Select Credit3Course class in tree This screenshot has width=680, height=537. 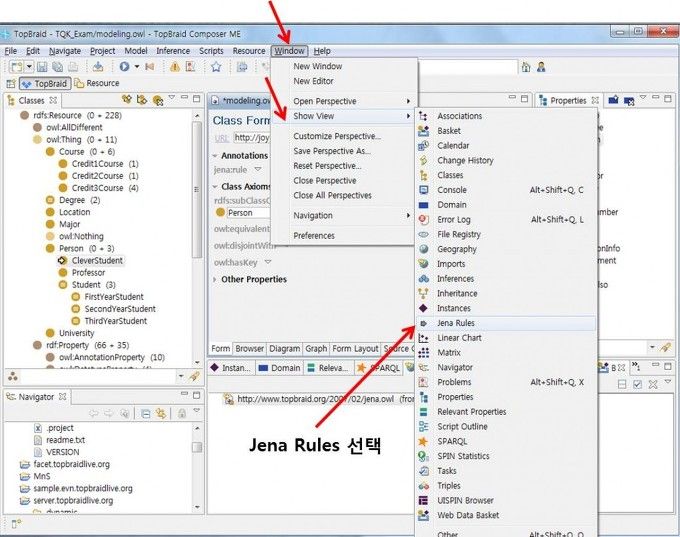(99, 188)
